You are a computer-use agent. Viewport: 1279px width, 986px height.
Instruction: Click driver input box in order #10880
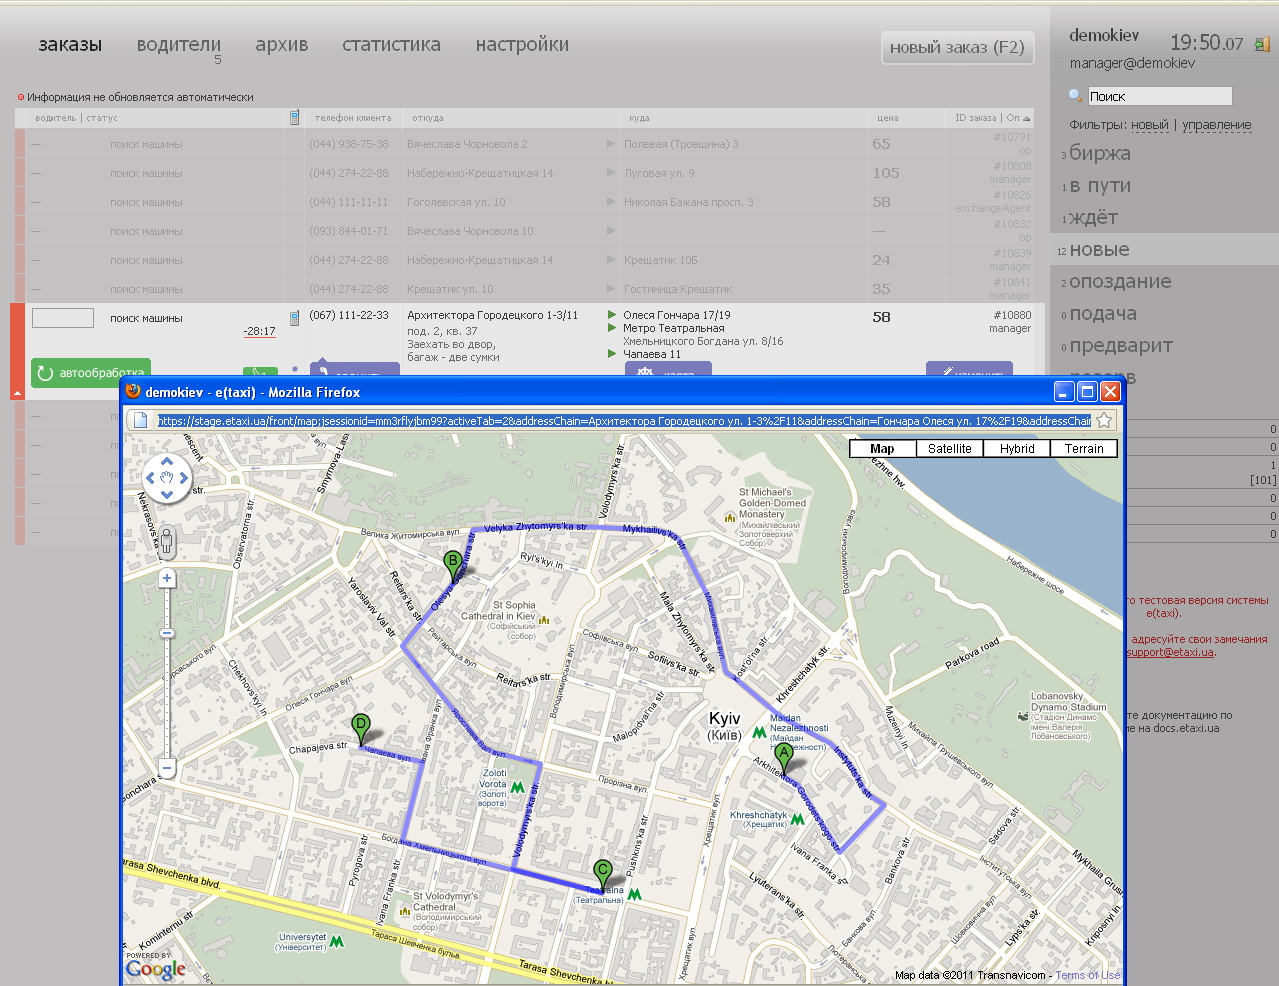63,318
